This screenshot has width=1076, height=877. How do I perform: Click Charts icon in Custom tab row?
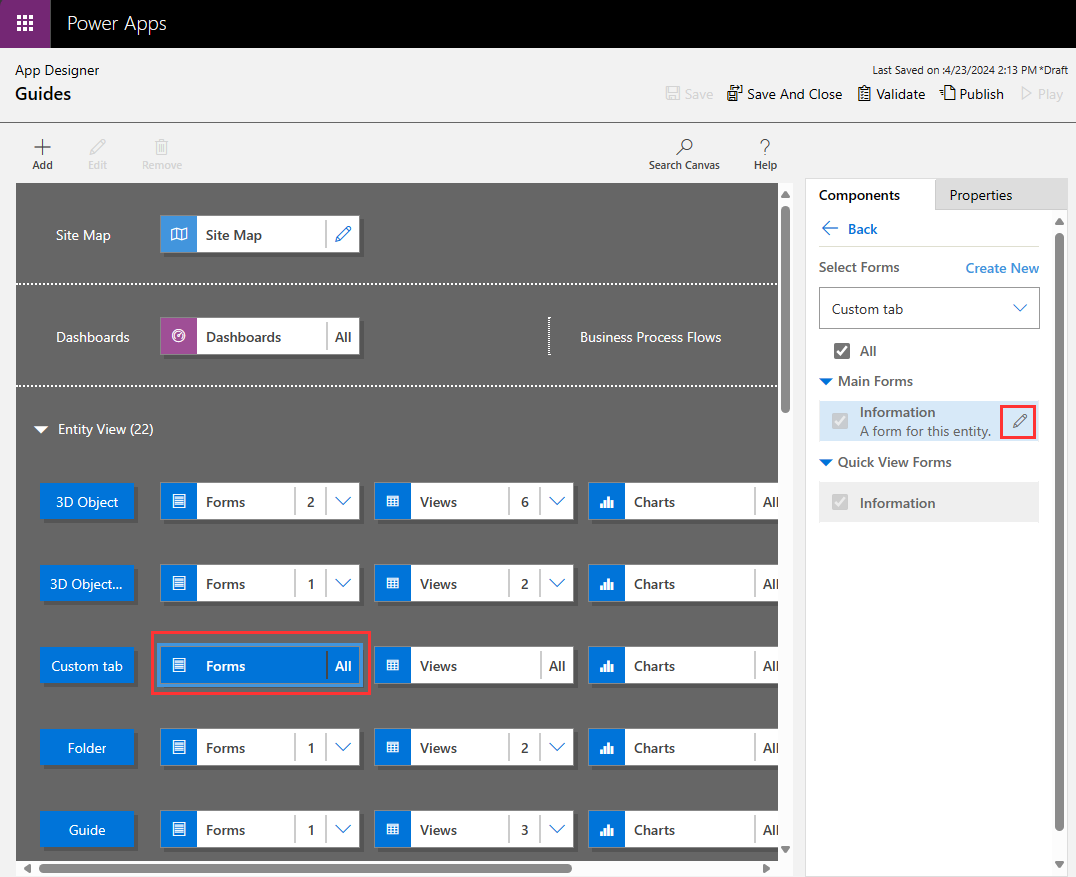(607, 665)
